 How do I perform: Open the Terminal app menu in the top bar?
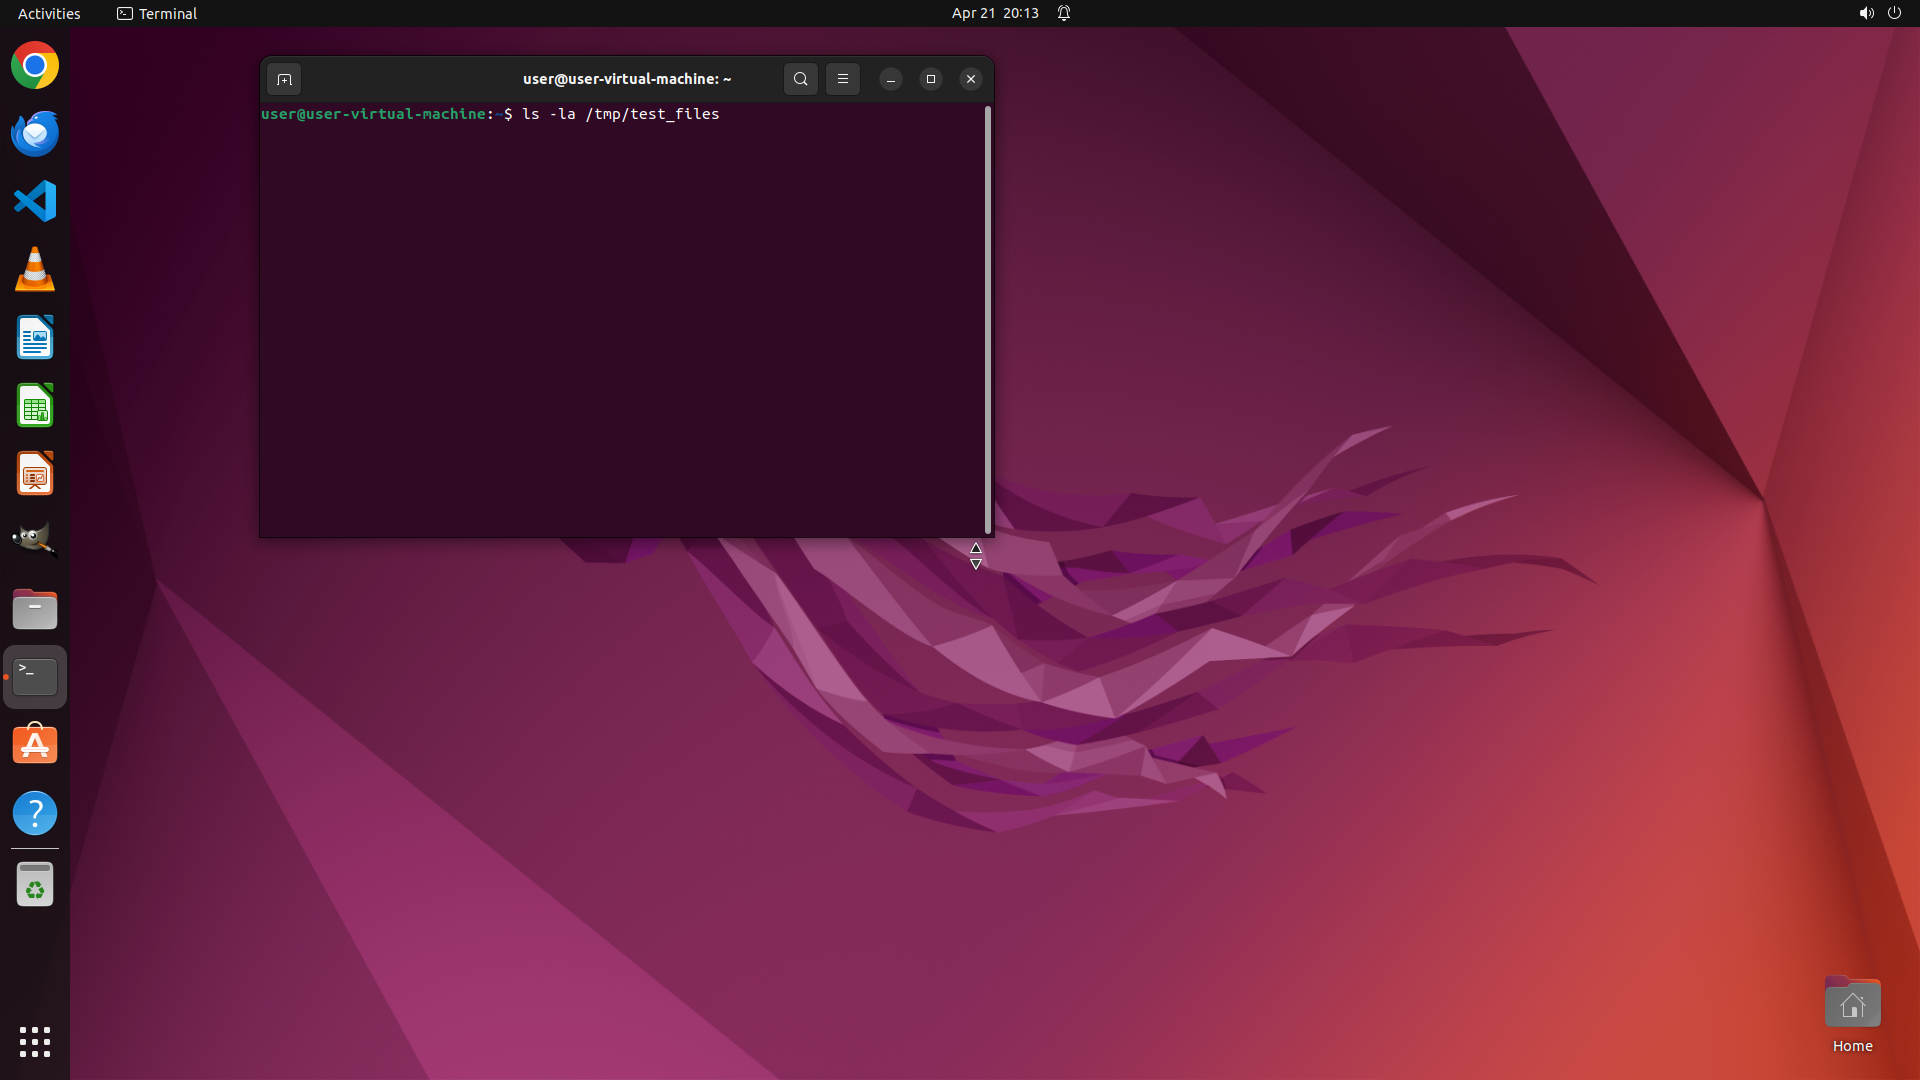tap(157, 13)
